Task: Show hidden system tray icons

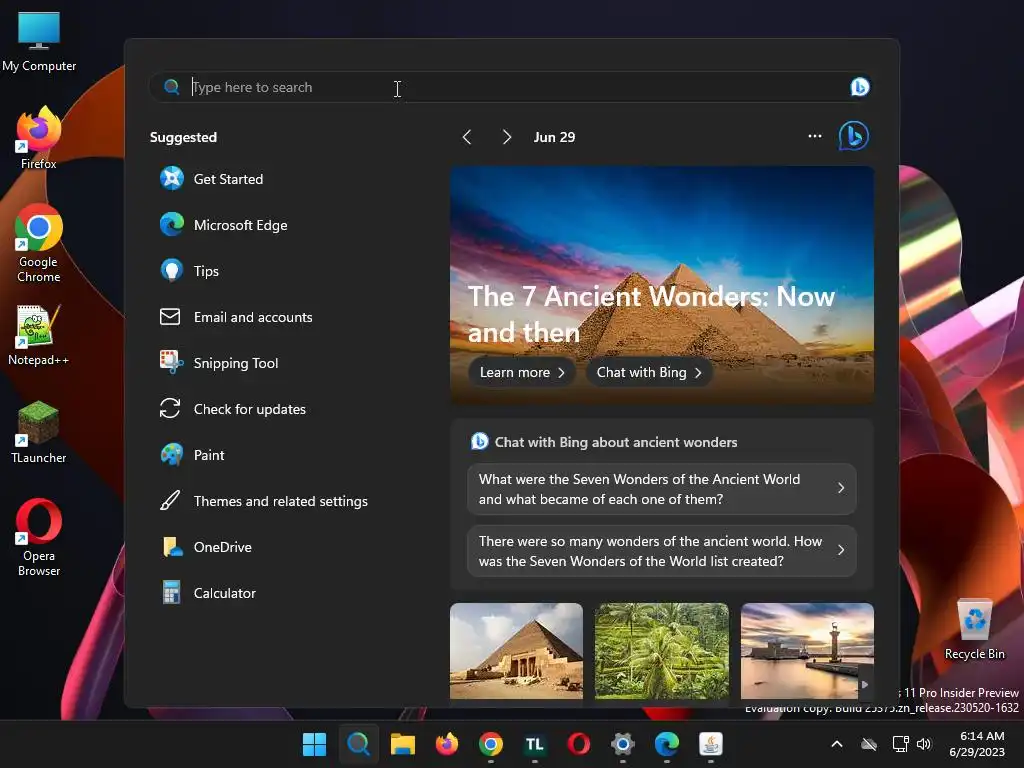Action: (837, 744)
